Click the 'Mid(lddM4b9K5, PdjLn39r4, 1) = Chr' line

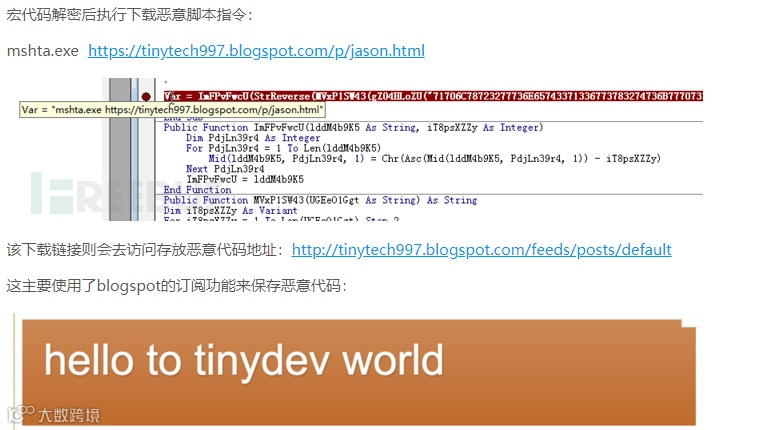click(x=434, y=159)
